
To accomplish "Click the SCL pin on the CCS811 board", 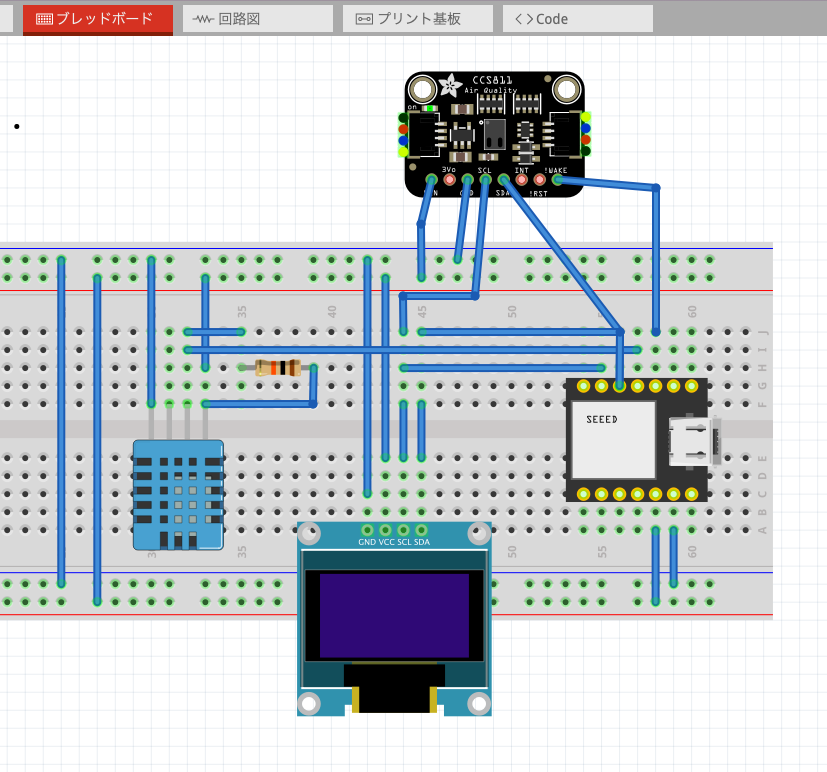I will click(x=485, y=180).
